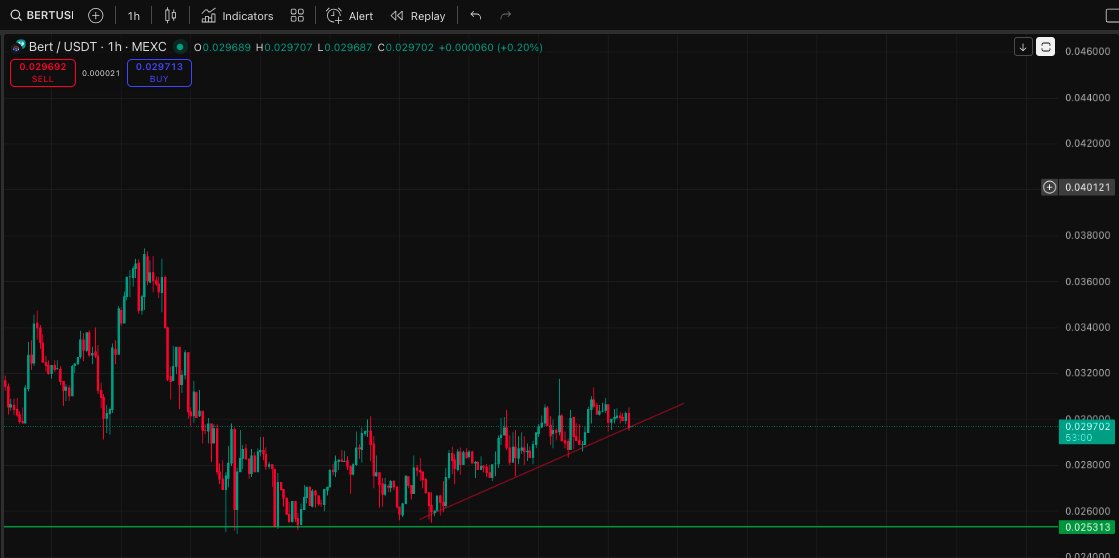The image size is (1119, 558).
Task: Open the layout templates grid icon
Action: pyautogui.click(x=298, y=16)
